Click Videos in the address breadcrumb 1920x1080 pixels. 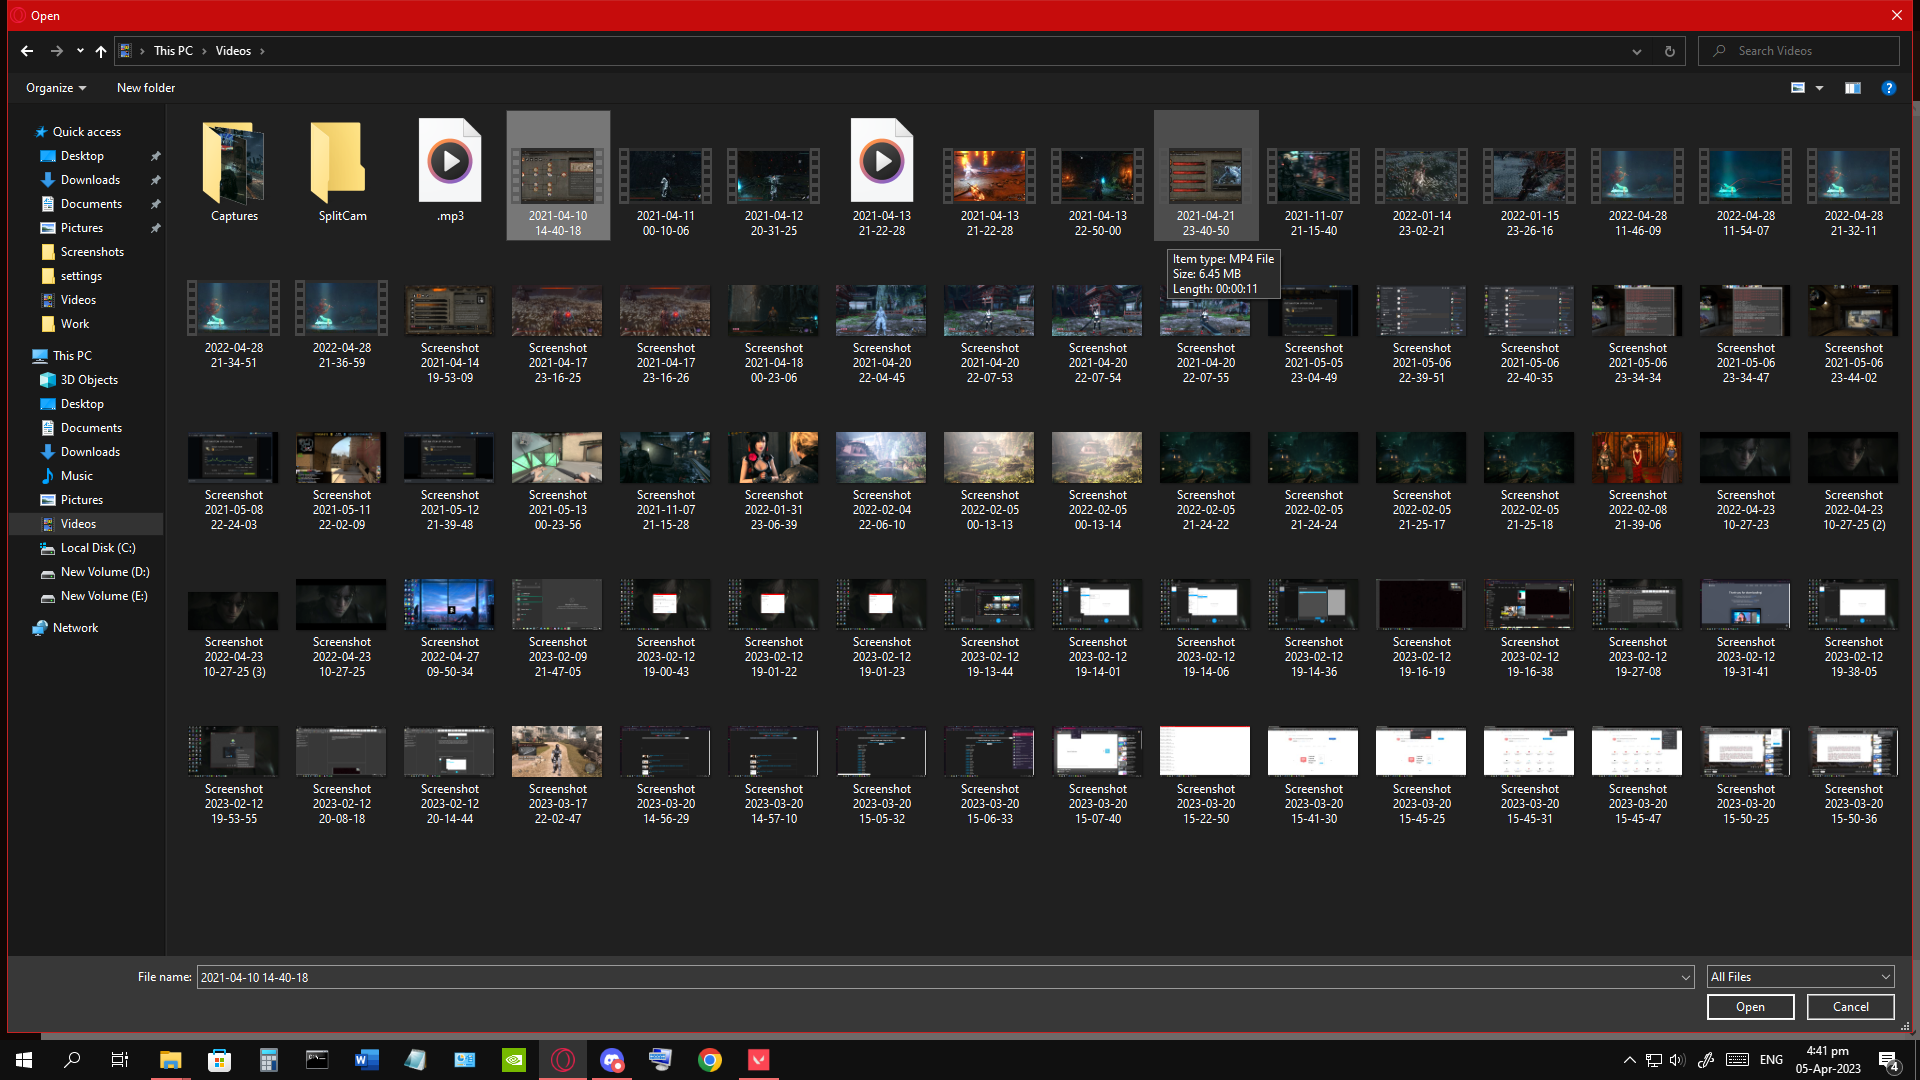(x=233, y=51)
